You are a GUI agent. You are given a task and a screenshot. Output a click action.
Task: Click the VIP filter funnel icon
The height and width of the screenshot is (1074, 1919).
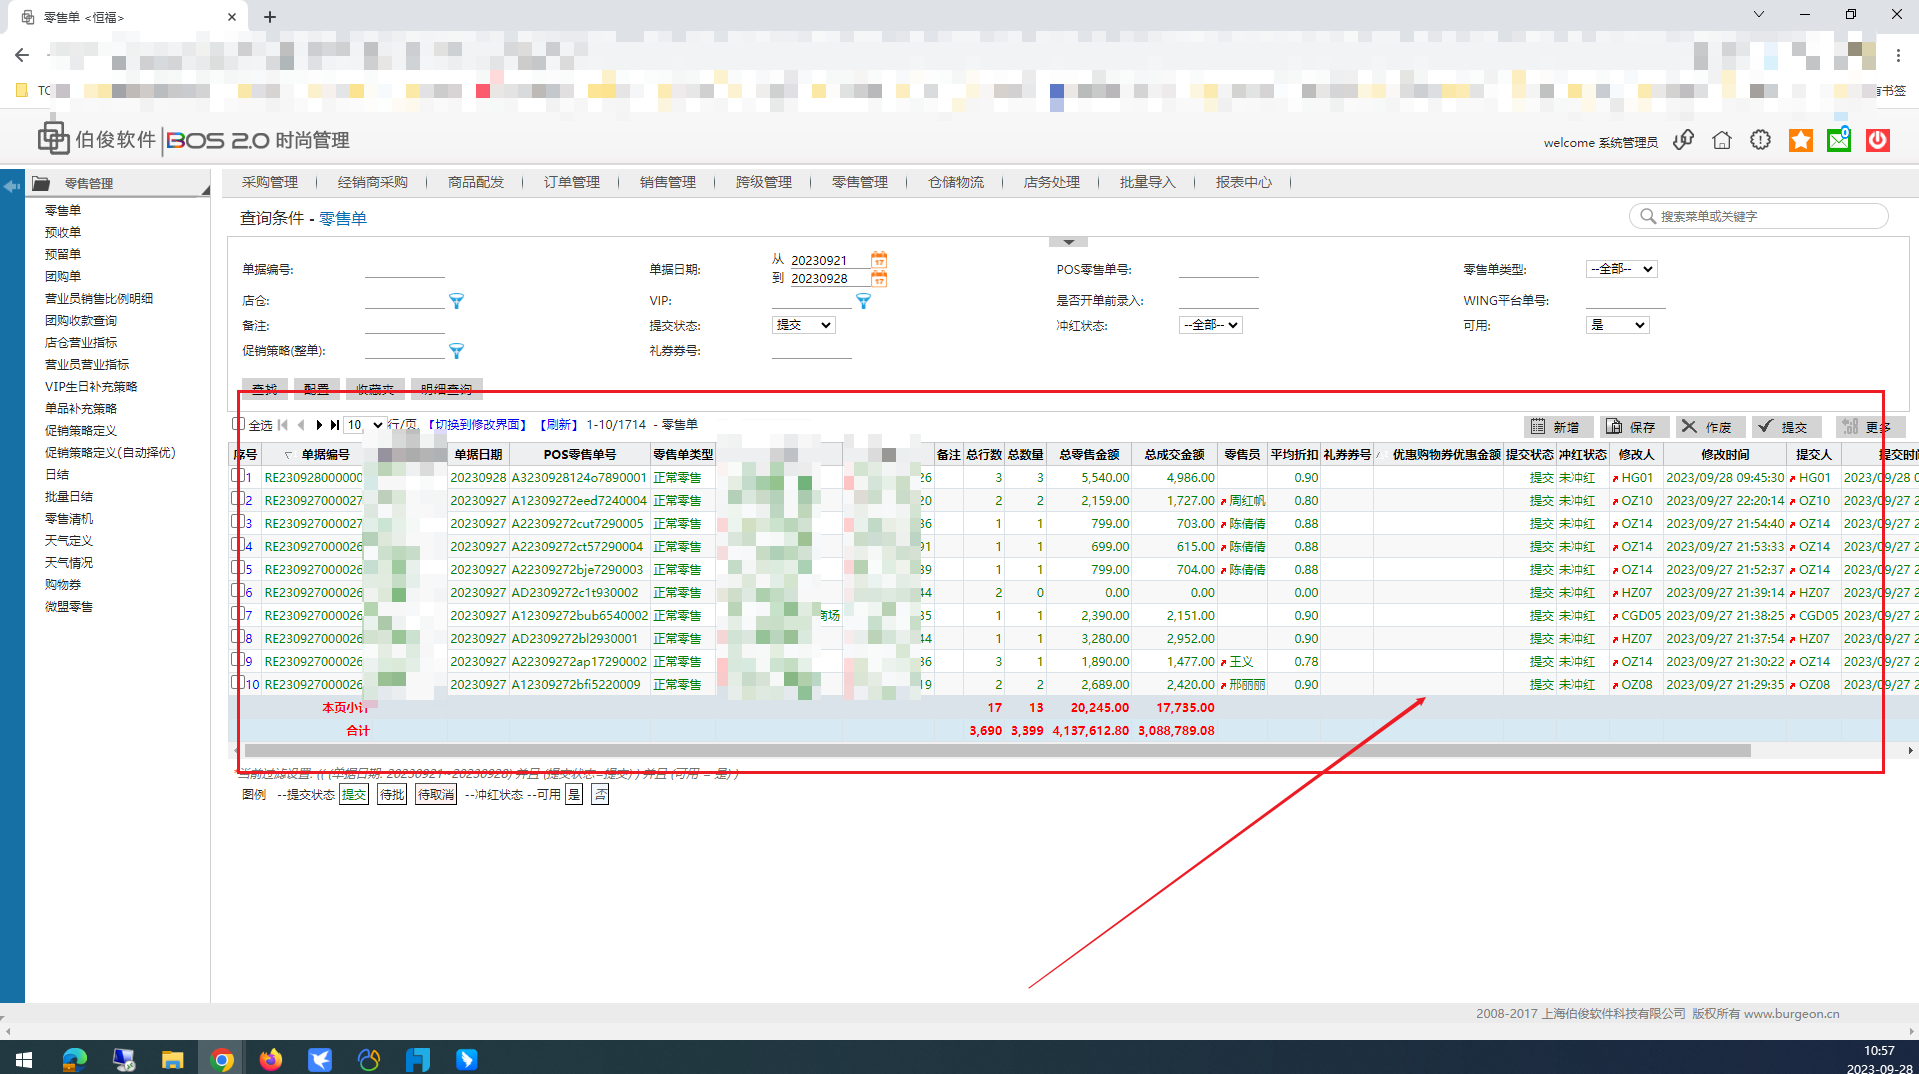863,301
